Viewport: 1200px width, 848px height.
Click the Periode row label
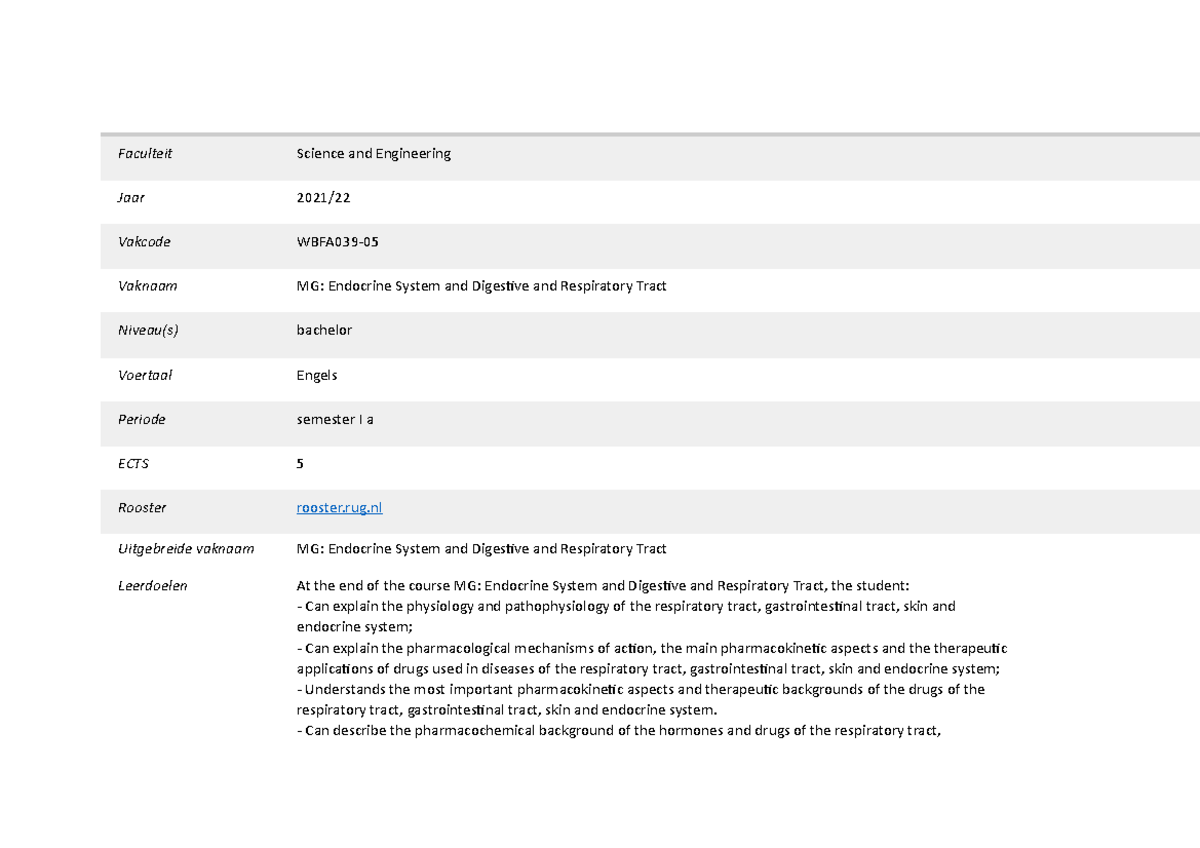coord(142,419)
